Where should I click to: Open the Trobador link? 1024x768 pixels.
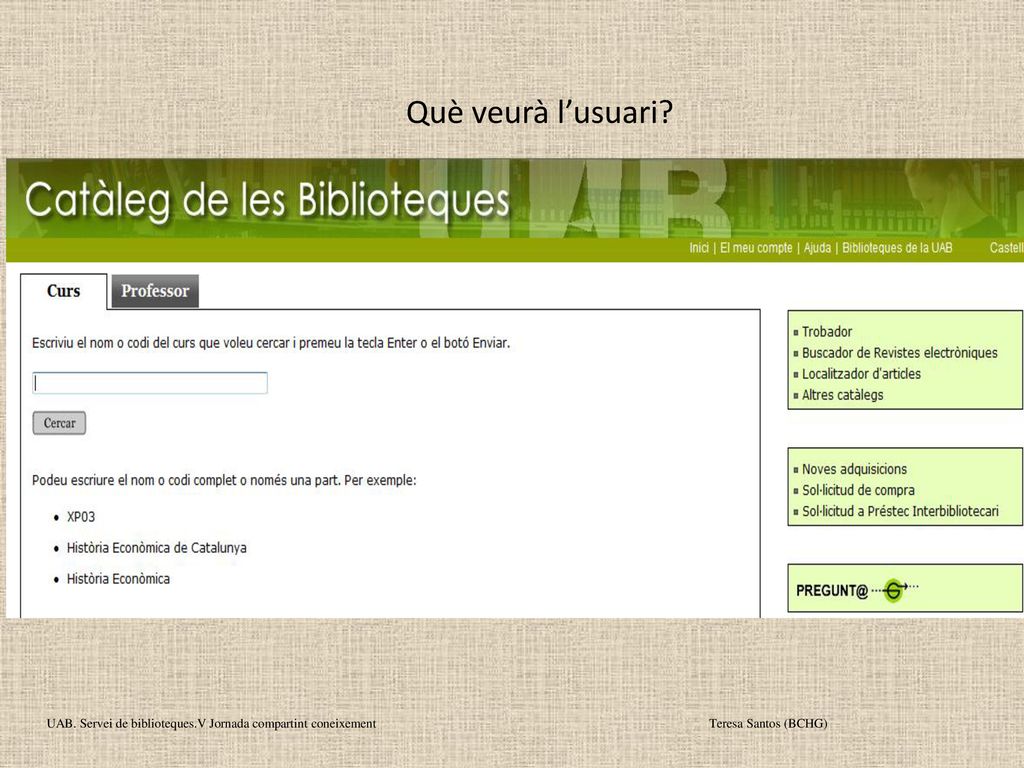point(827,332)
